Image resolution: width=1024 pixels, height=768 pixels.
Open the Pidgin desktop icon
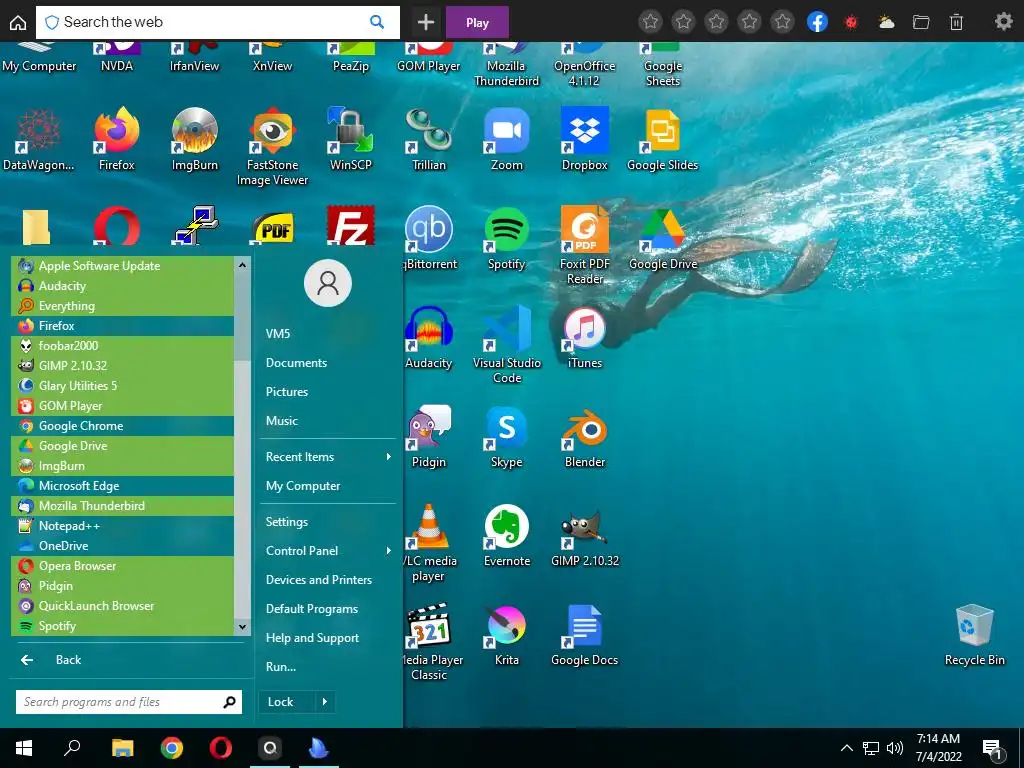[428, 437]
